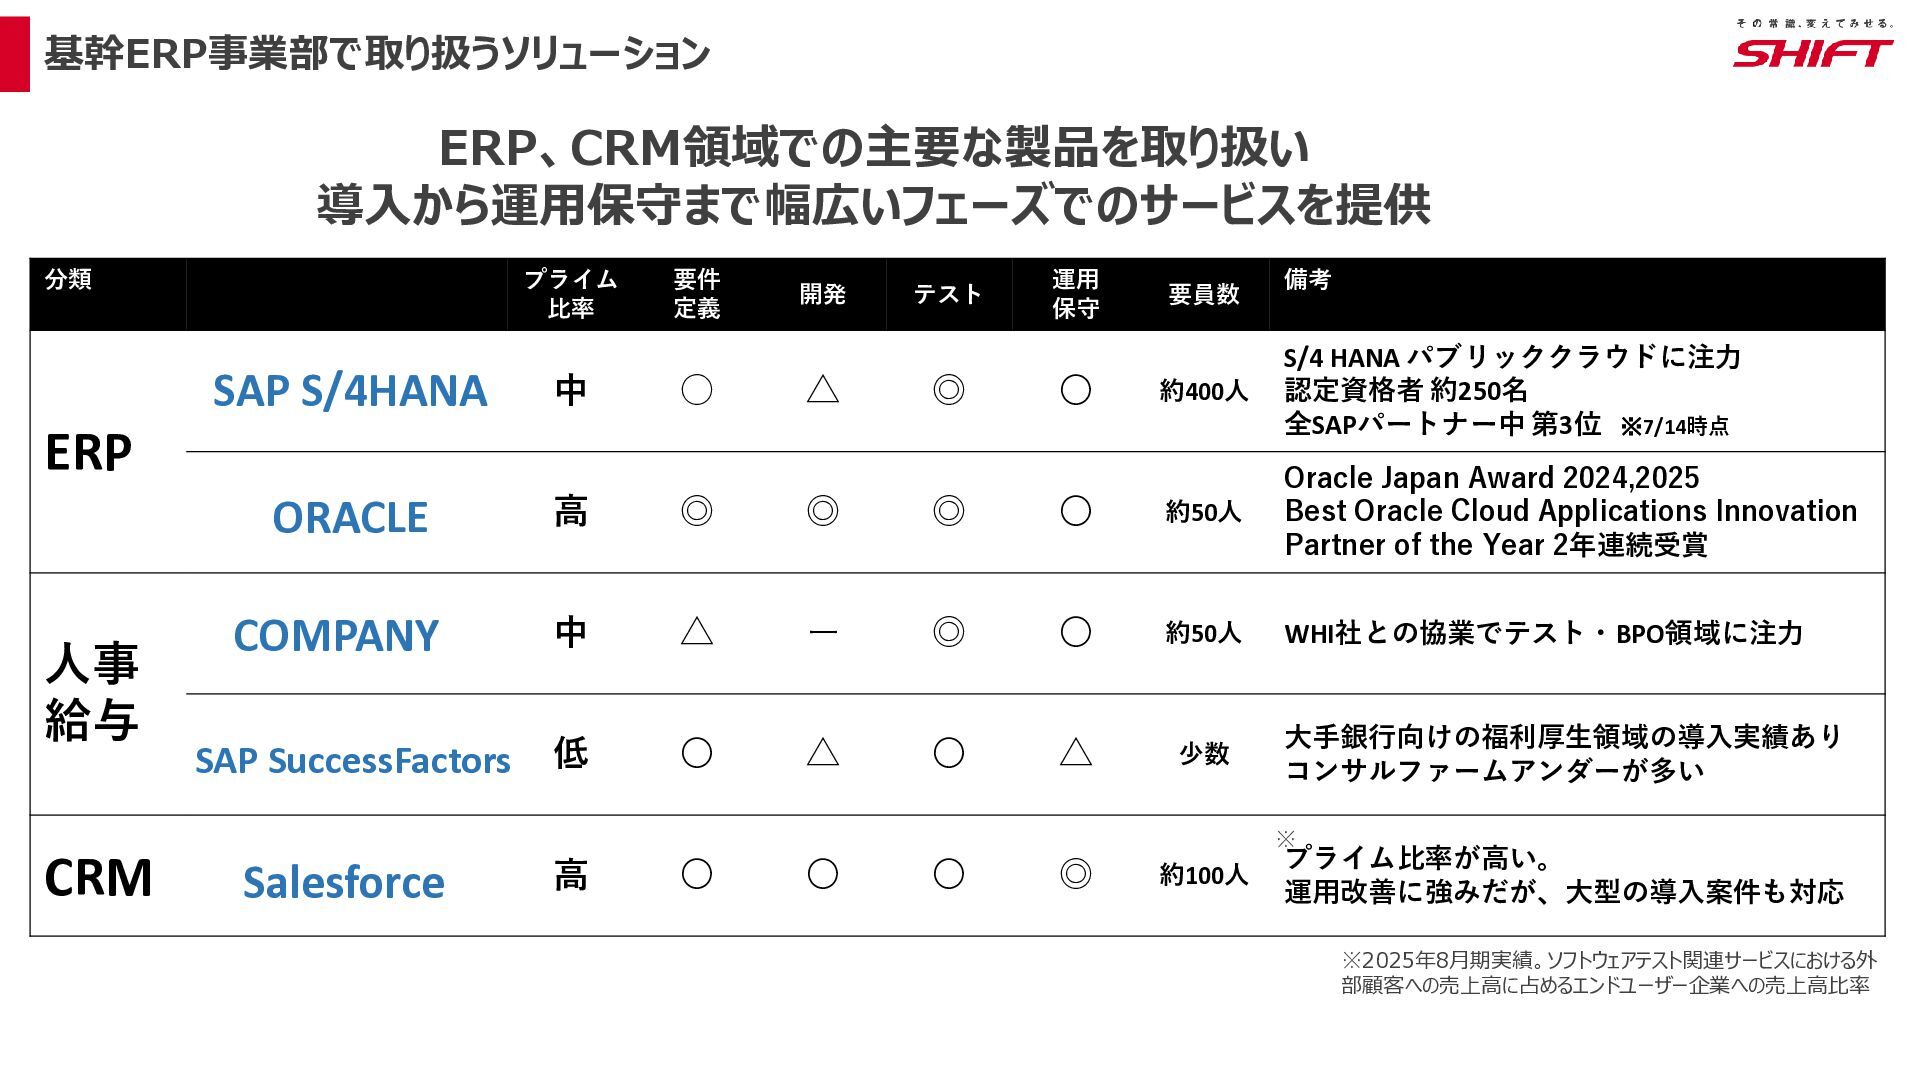Select the SAP S/4HANA product name
Image resolution: width=1920 pixels, height=1080 pixels.
point(350,390)
